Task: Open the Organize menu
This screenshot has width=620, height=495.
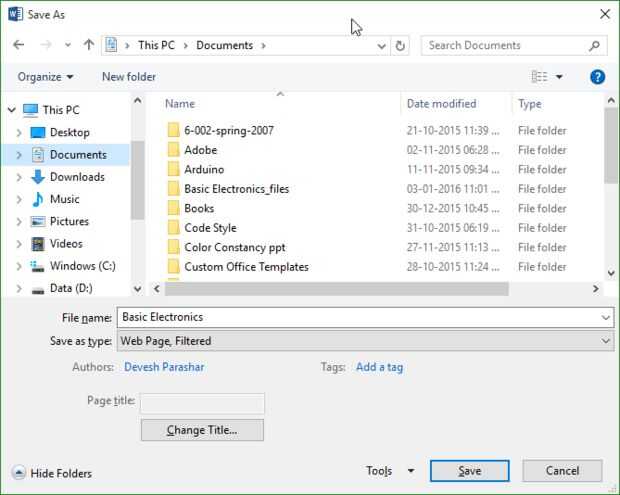Action: (x=46, y=77)
